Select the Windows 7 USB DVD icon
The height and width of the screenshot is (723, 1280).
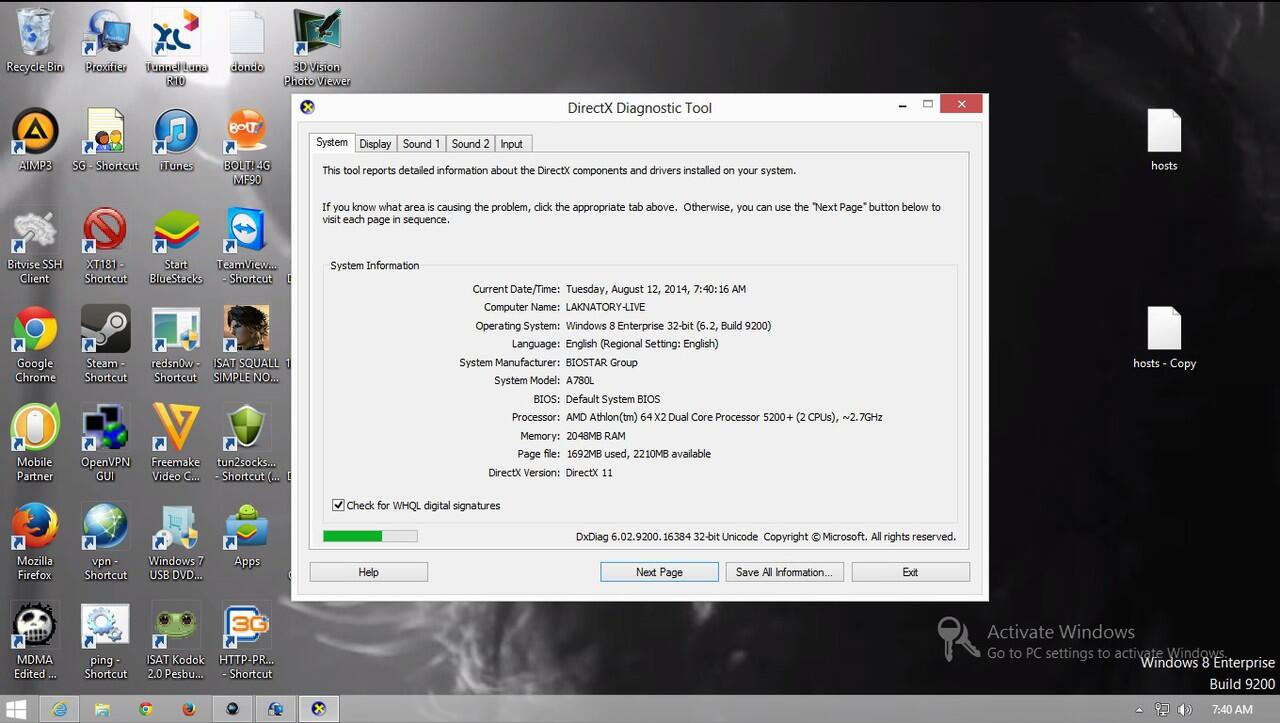[x=176, y=541]
